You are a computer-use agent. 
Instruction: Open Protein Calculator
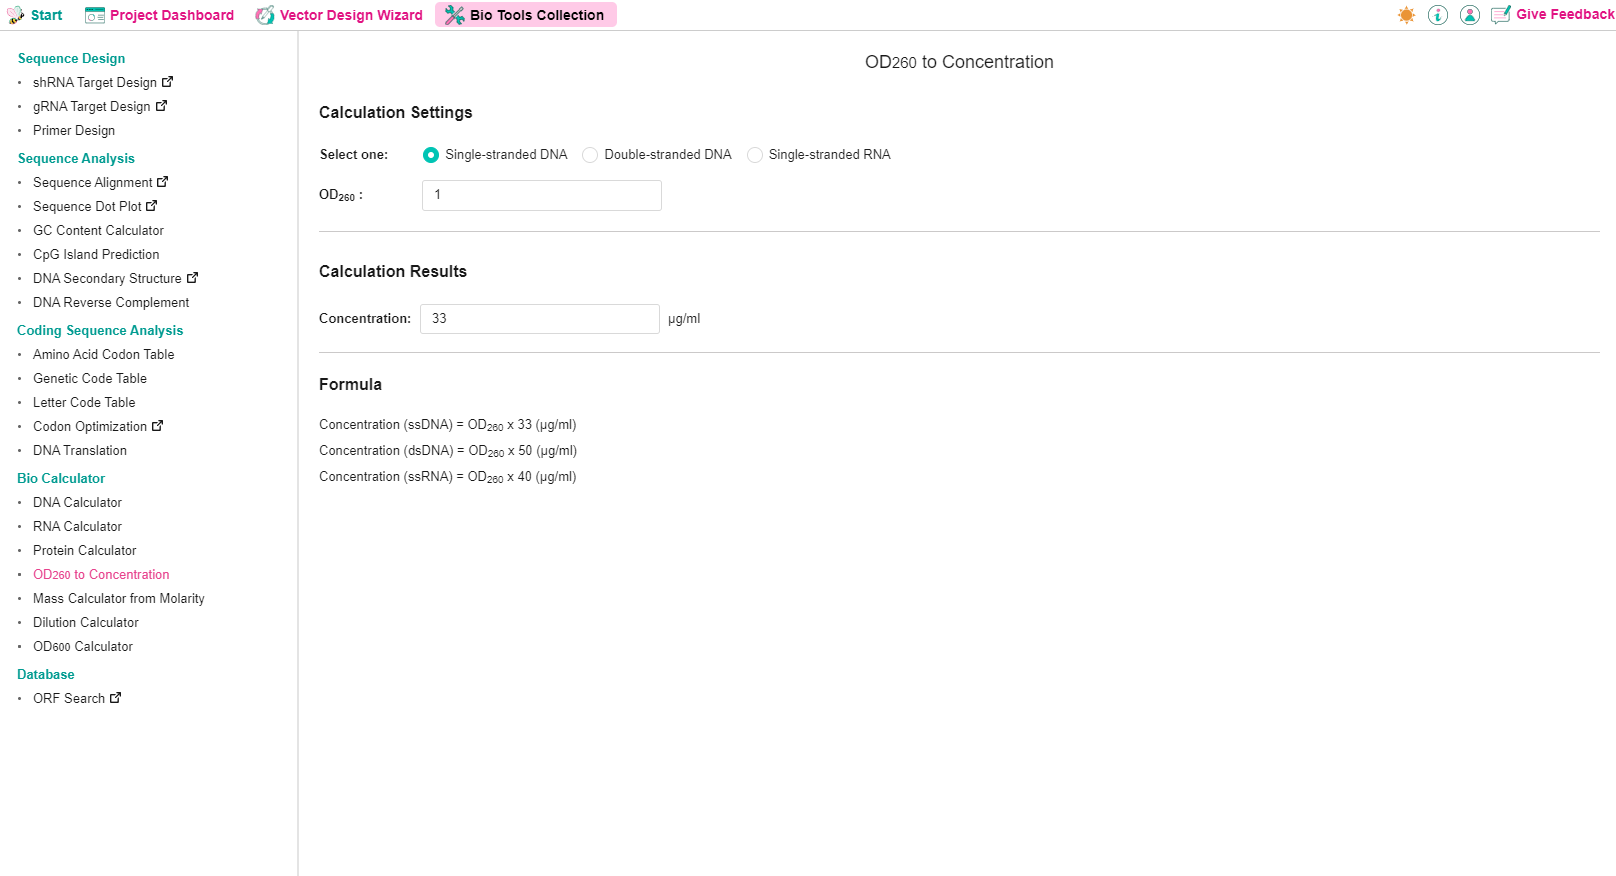pos(85,550)
